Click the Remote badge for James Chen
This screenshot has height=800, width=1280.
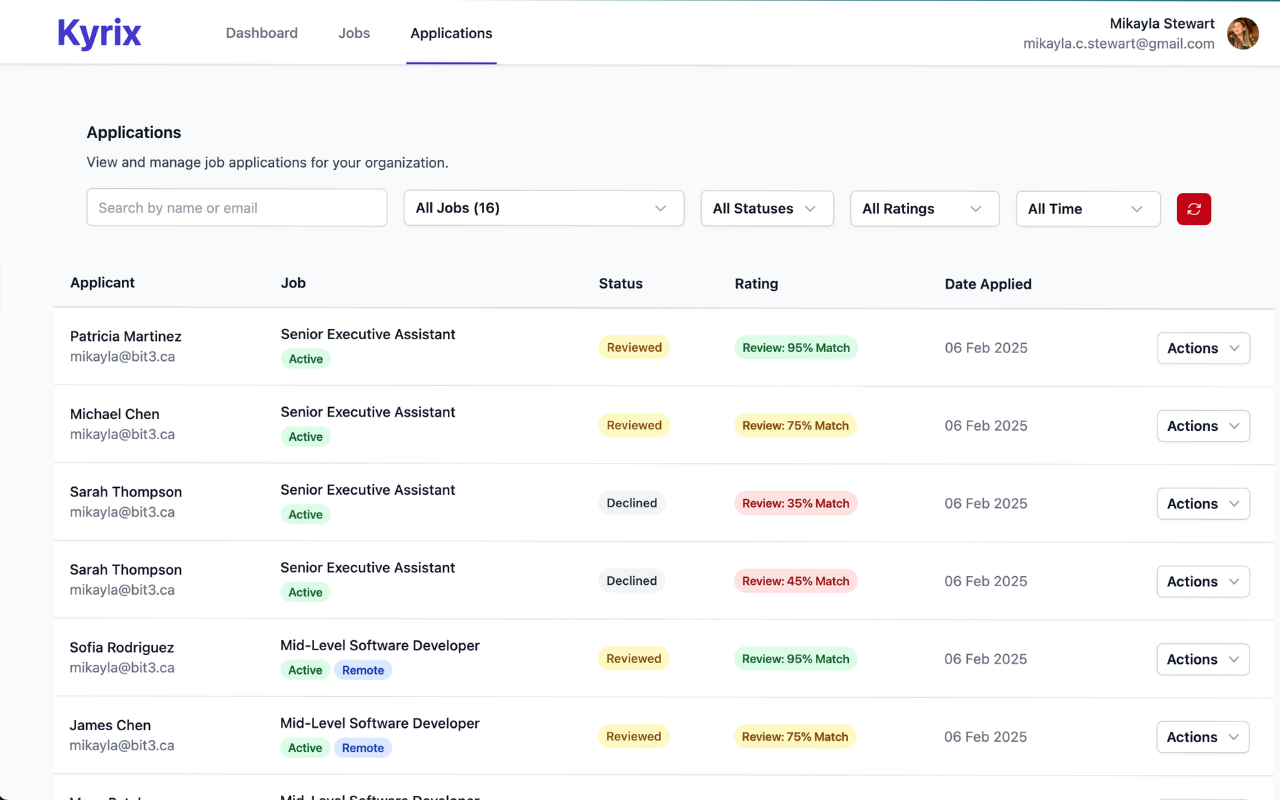pyautogui.click(x=363, y=747)
